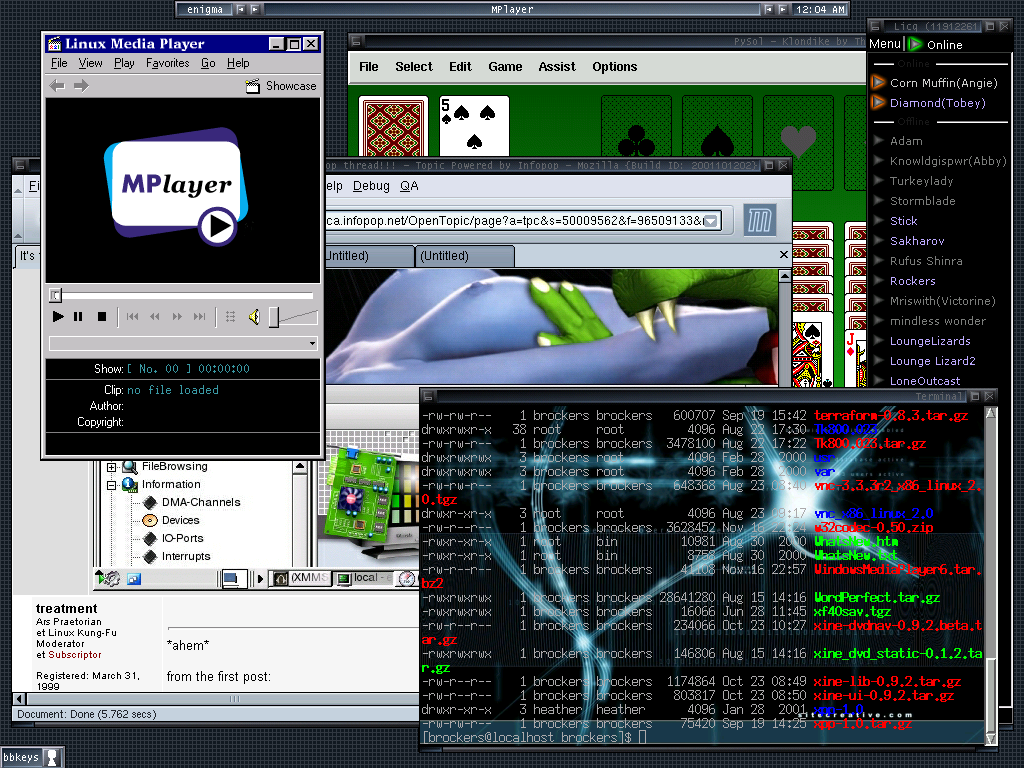Open the clip selection dropdown in media player
Screen dimensions: 1024x768
312,344
